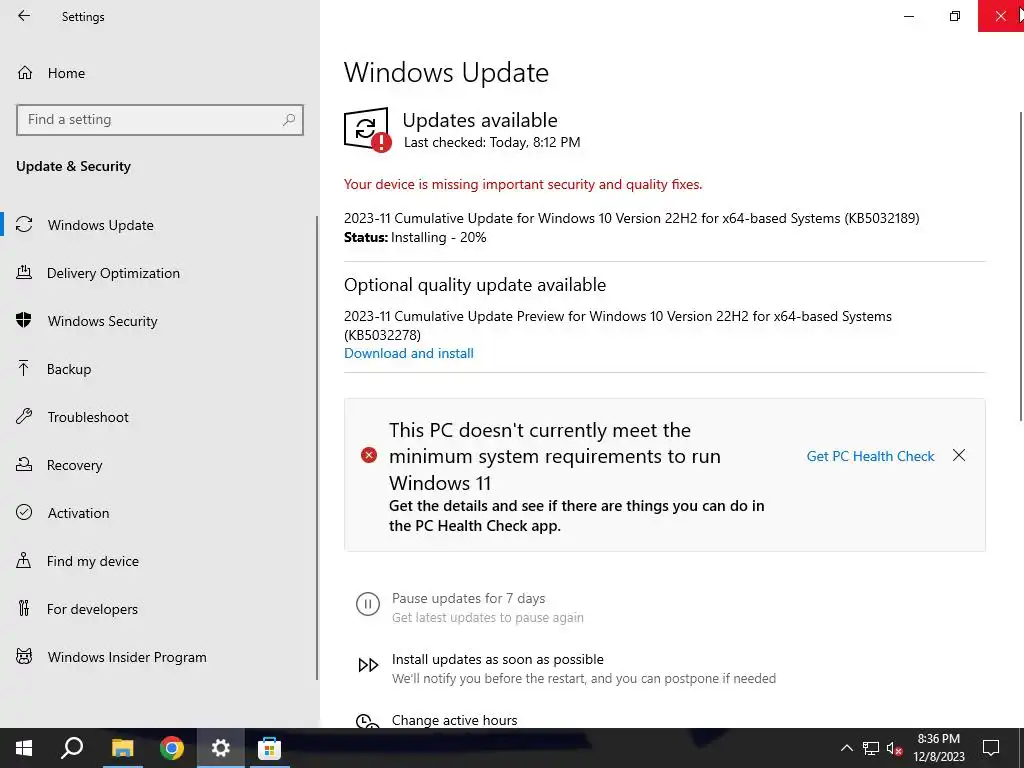This screenshot has height=768, width=1024.
Task: Click the pause circle icon
Action: tap(368, 604)
